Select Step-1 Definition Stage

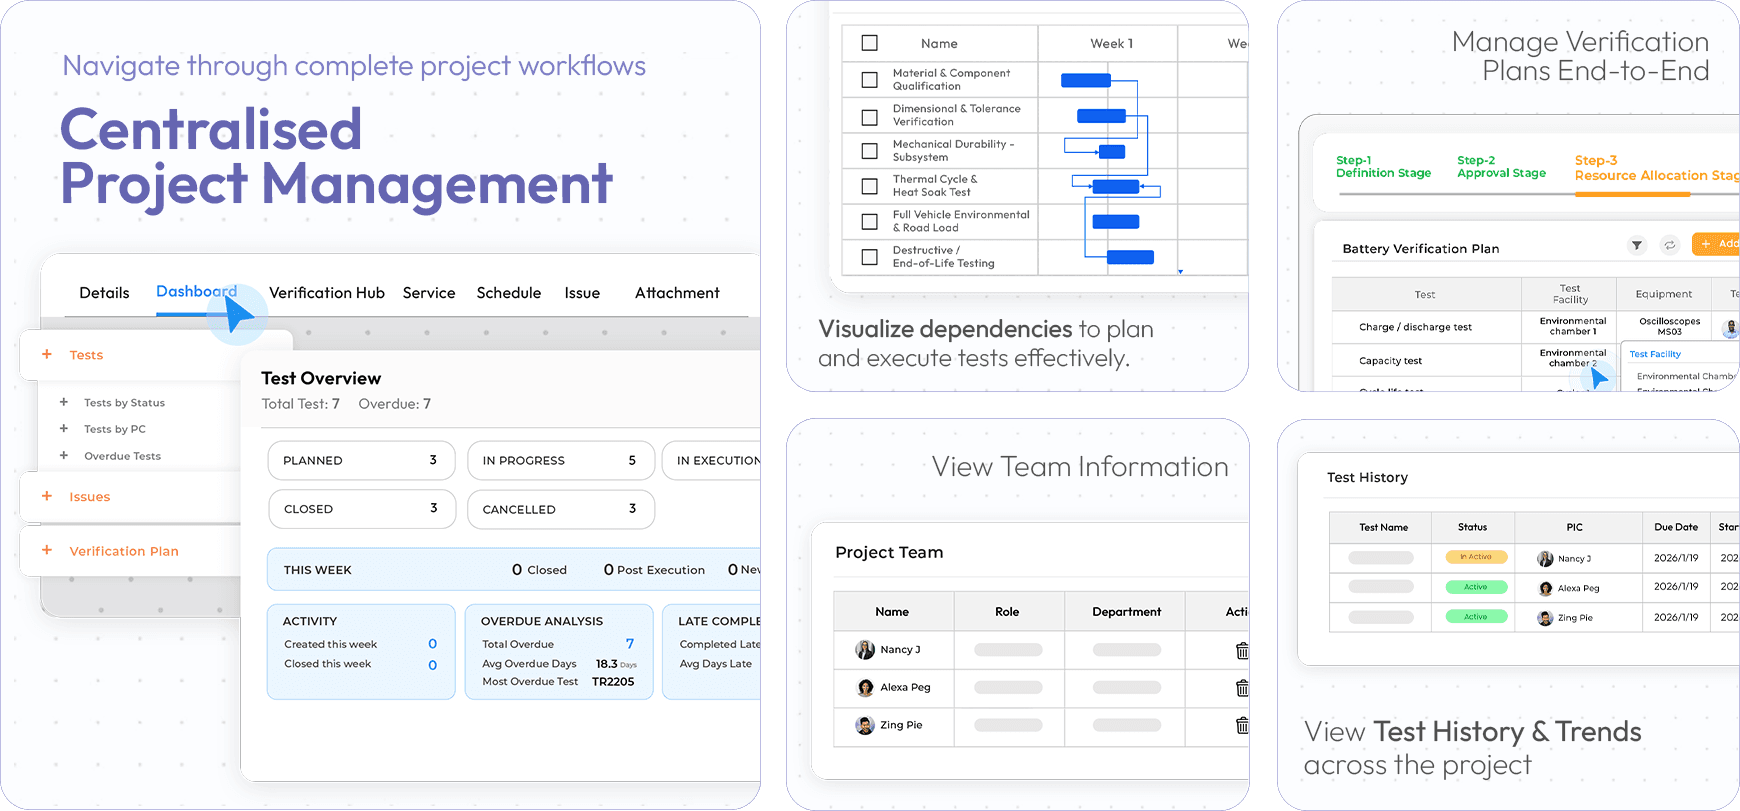(1383, 167)
